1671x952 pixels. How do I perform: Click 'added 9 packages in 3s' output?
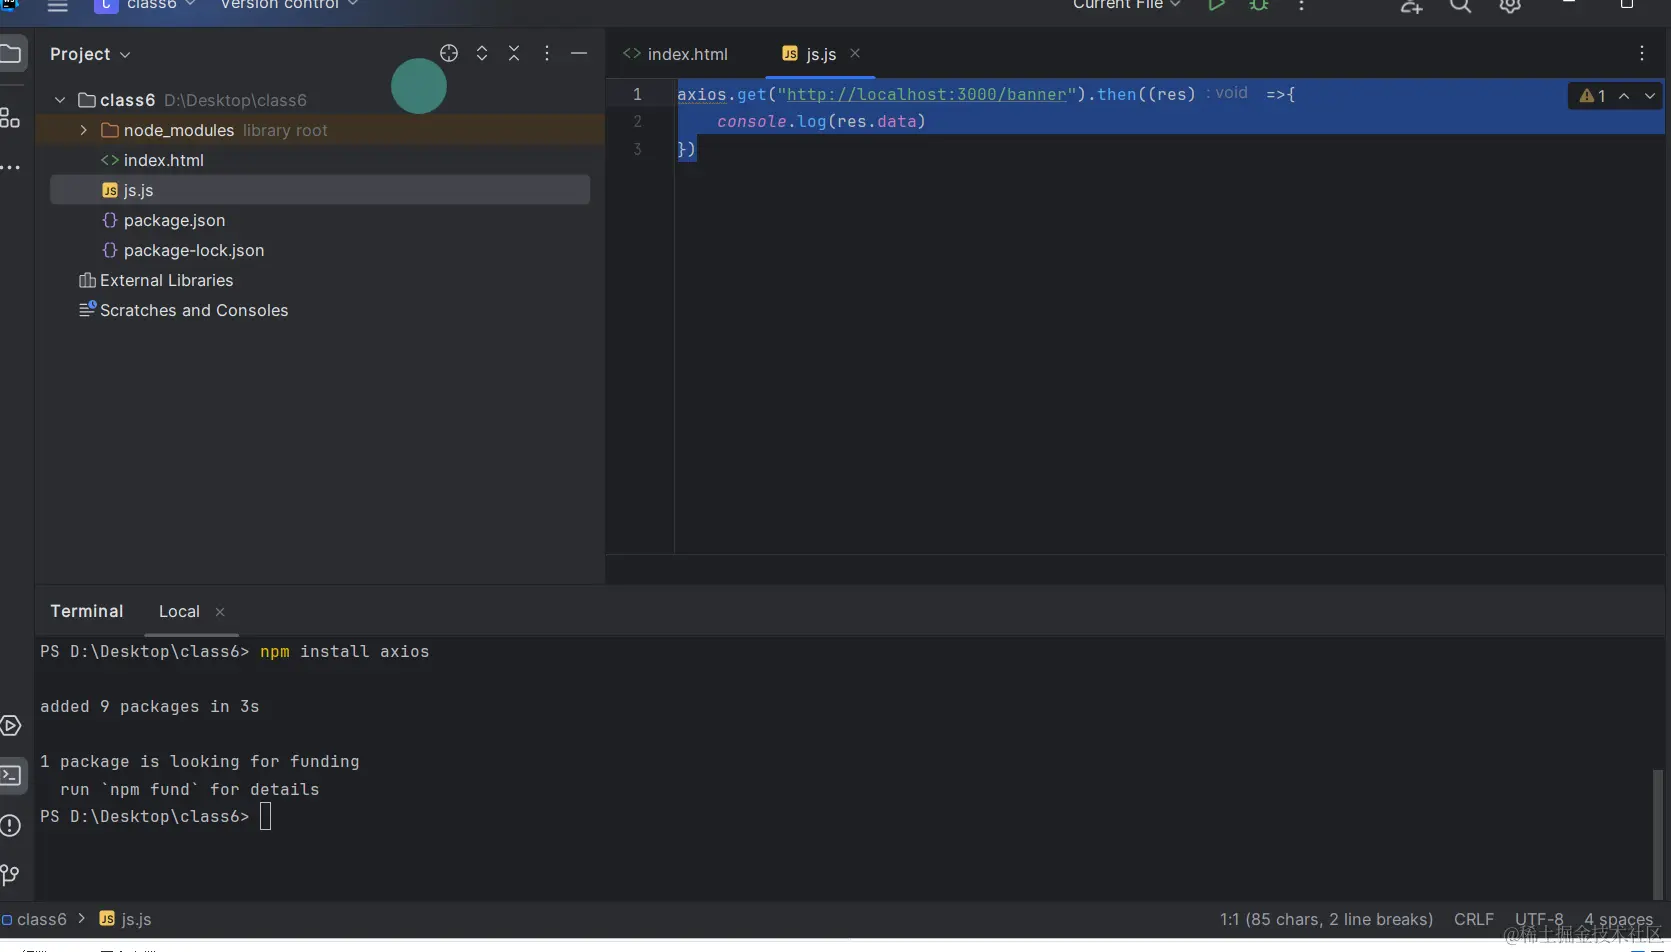point(150,707)
